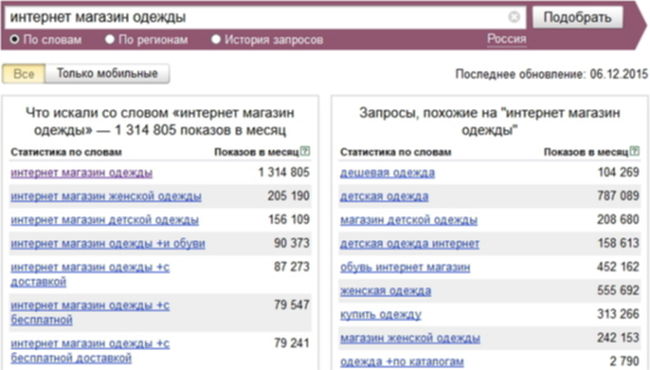Click the value '158 613'

(618, 243)
